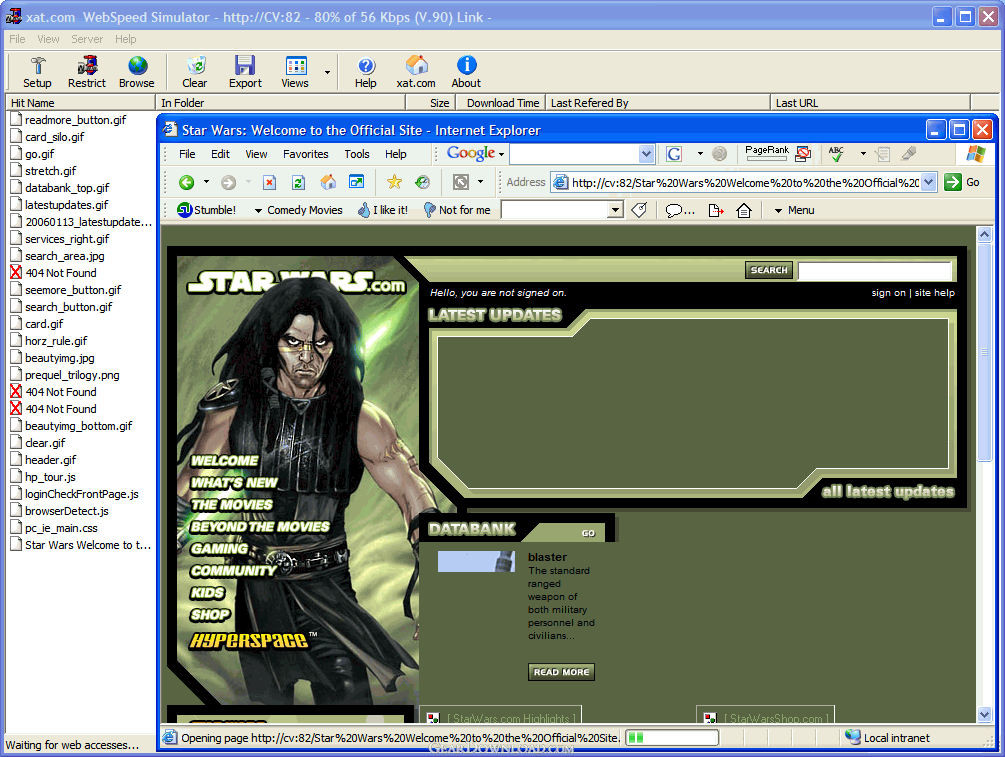The width and height of the screenshot is (1005, 757).
Task: Open Favorites with the star icon
Action: click(x=394, y=182)
